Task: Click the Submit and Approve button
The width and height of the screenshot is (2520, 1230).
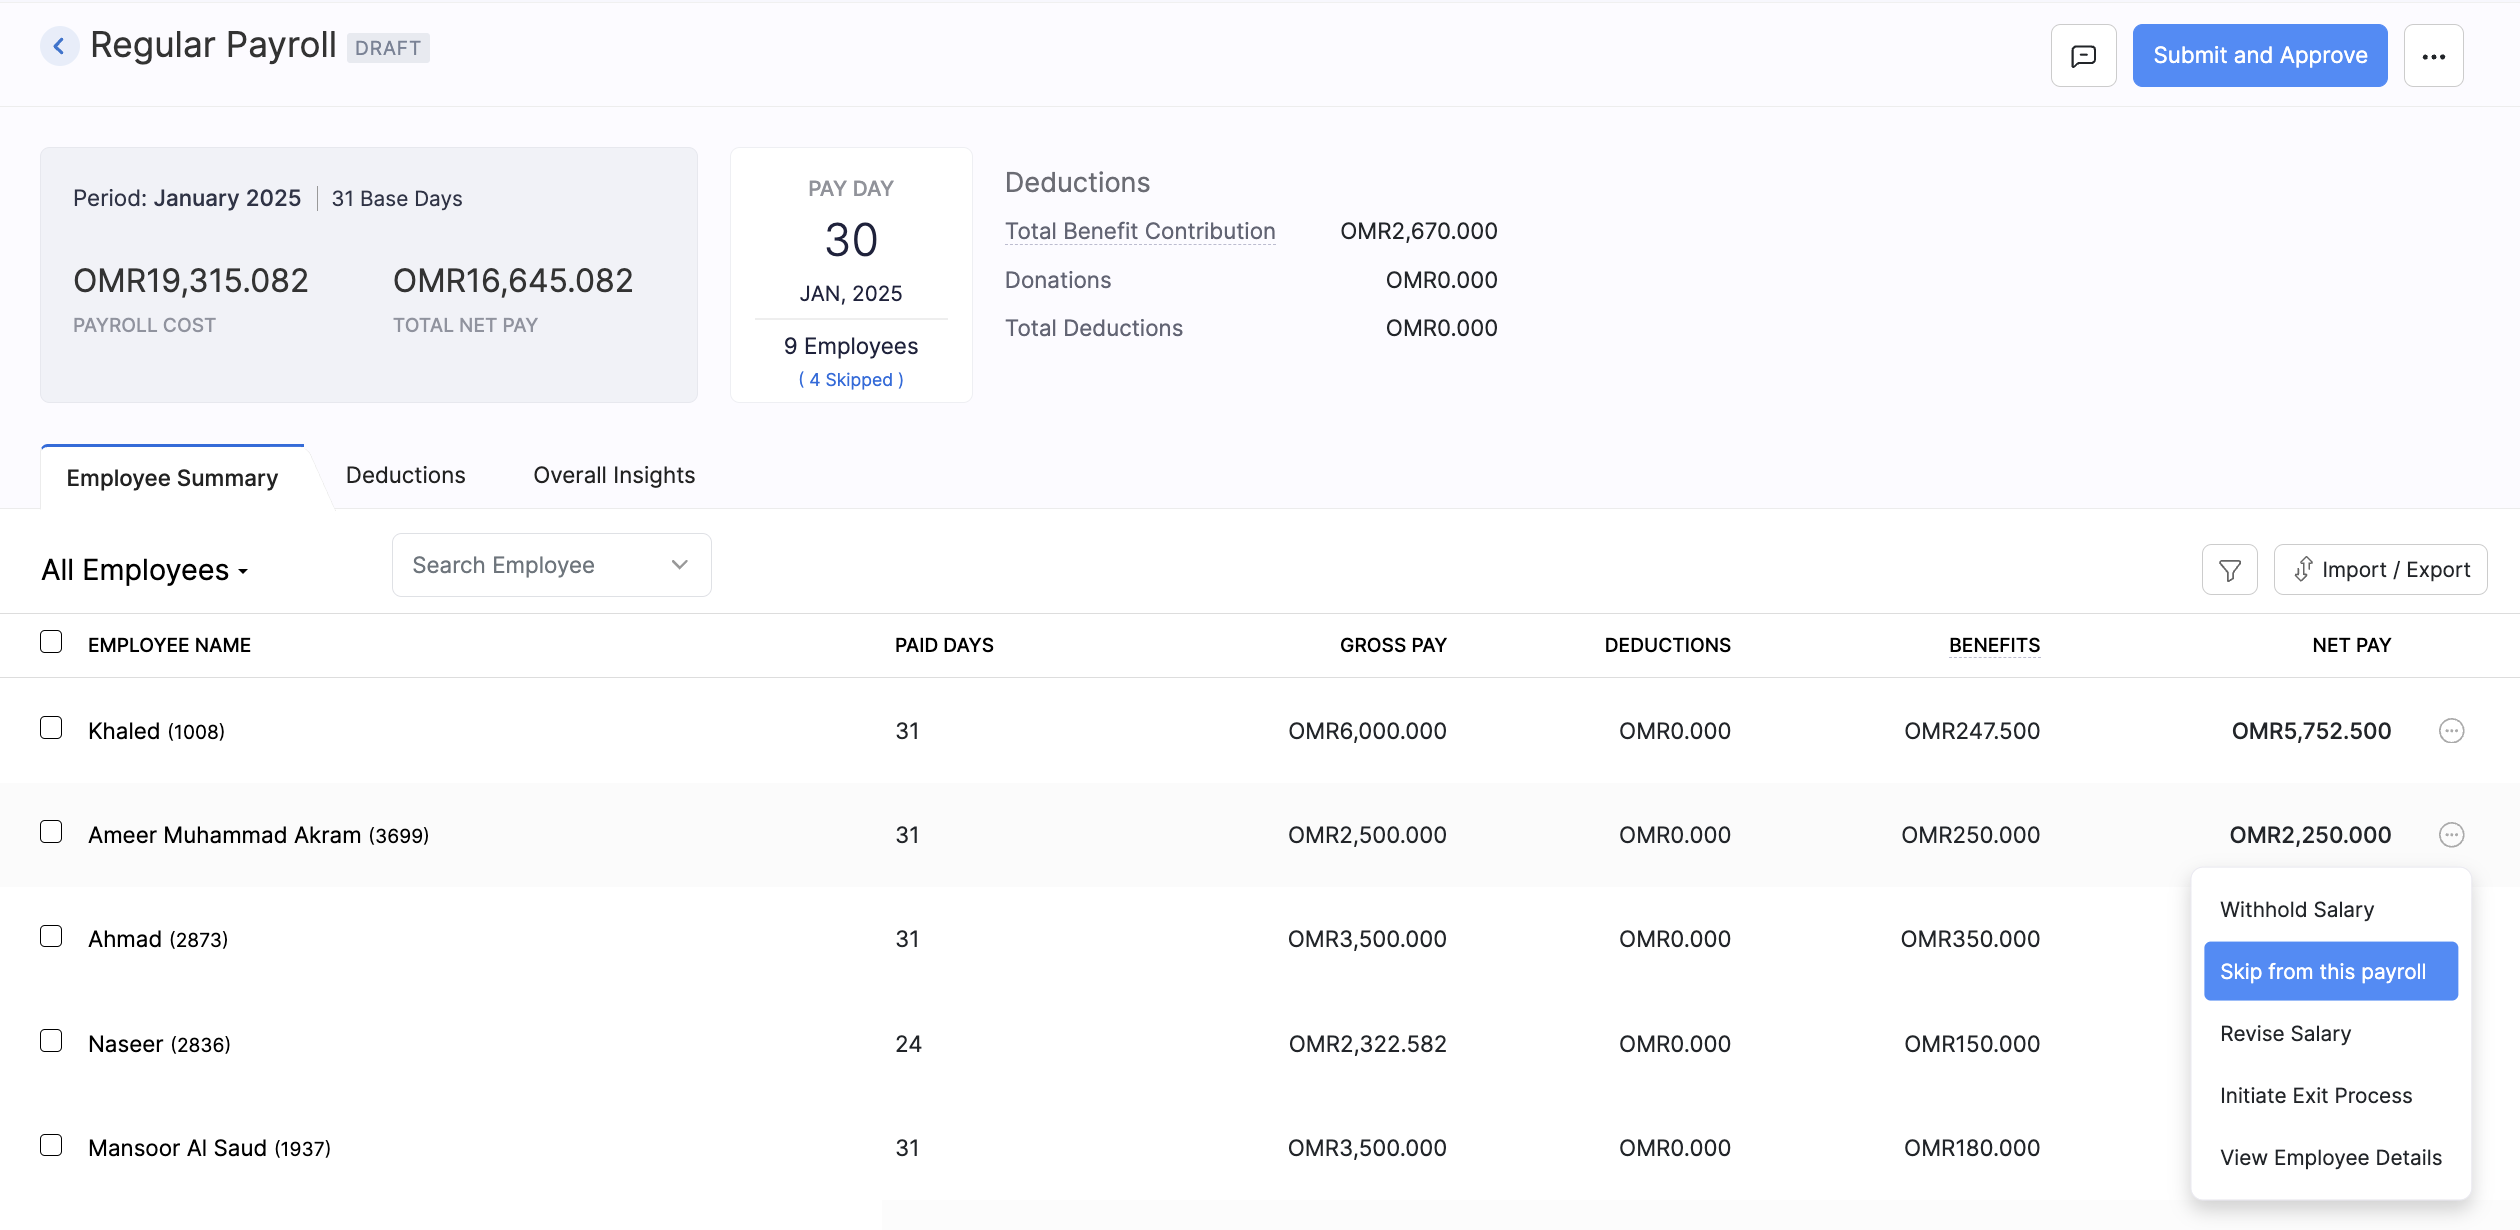Action: click(x=2260, y=55)
